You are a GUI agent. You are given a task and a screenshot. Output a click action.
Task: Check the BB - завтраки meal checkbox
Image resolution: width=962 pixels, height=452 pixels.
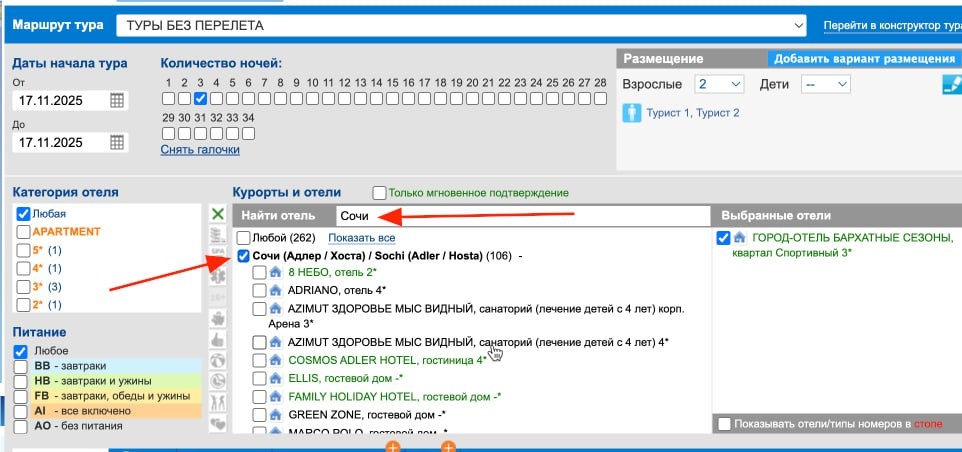(21, 366)
